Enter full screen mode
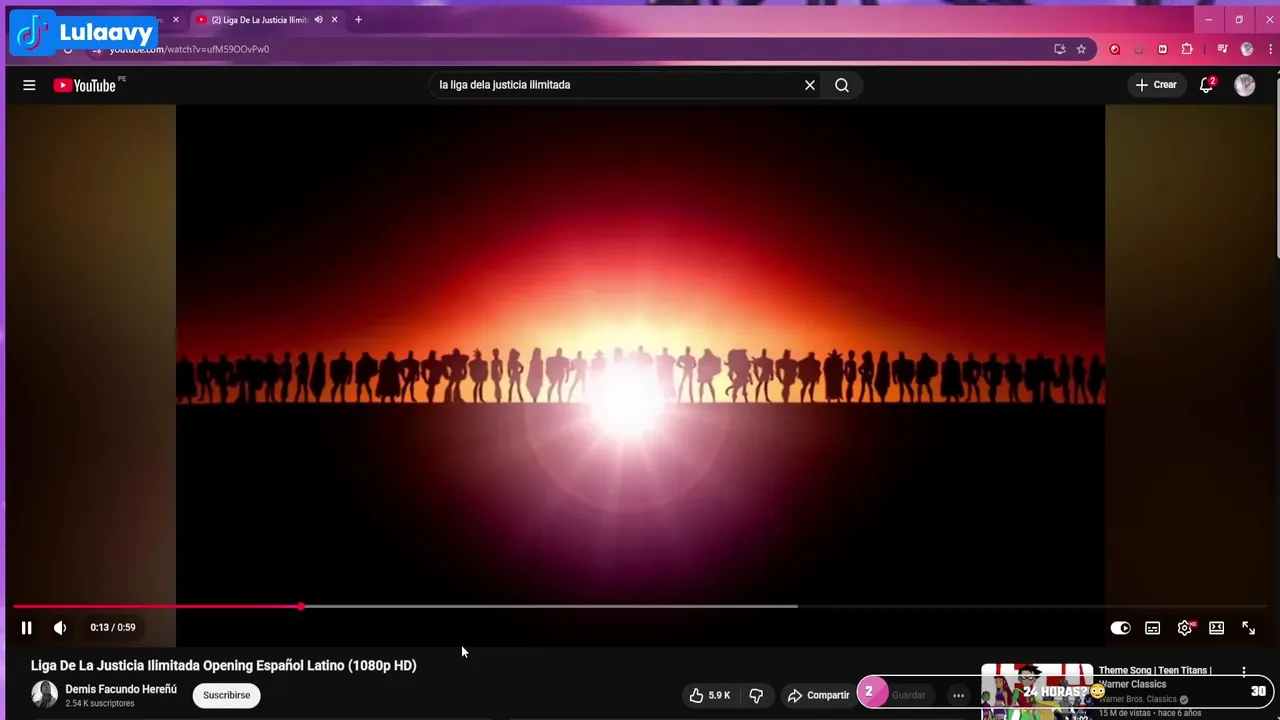This screenshot has width=1280, height=720. click(1249, 628)
